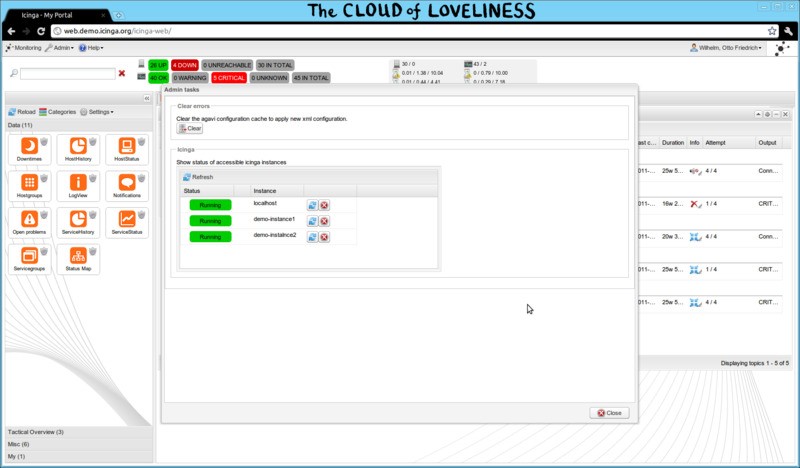Click the 40 OK services badge
Viewport: 800px width, 468px height.
point(158,78)
